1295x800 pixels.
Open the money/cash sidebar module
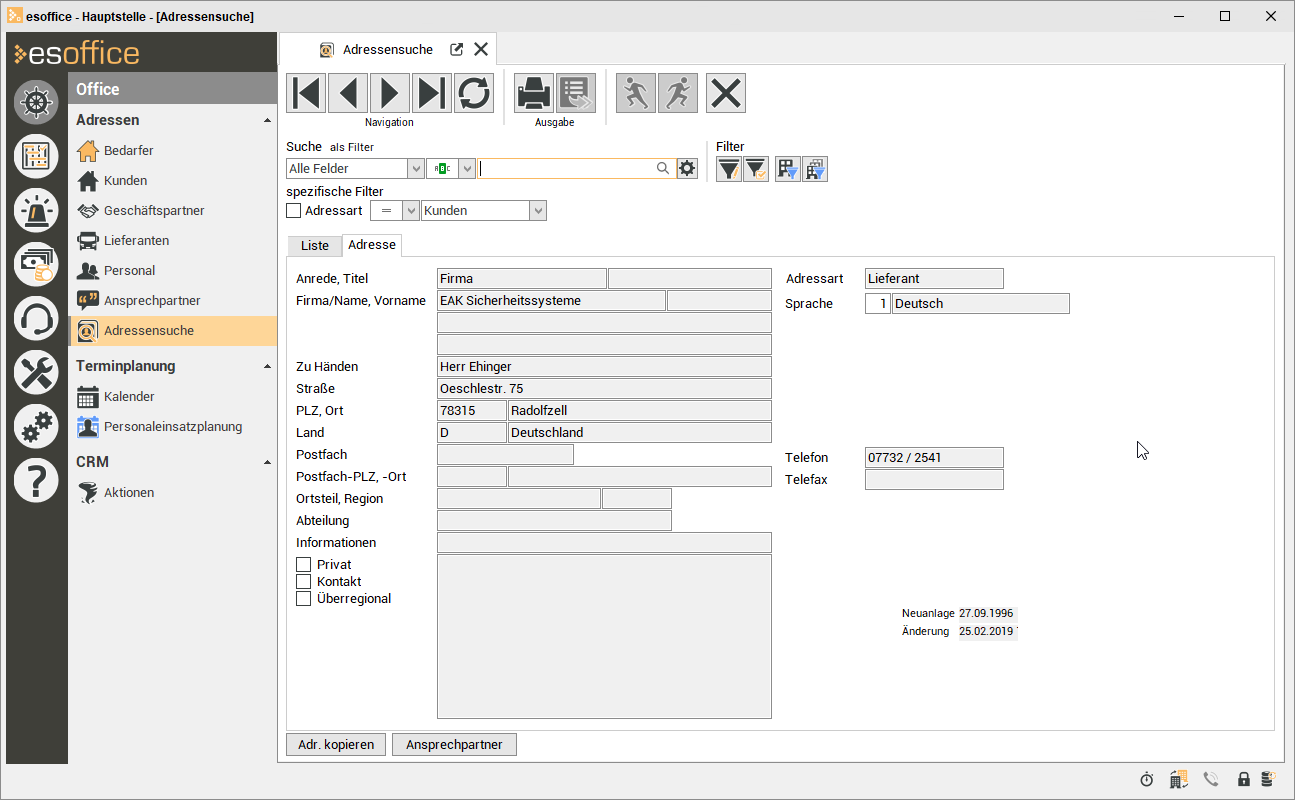36,264
